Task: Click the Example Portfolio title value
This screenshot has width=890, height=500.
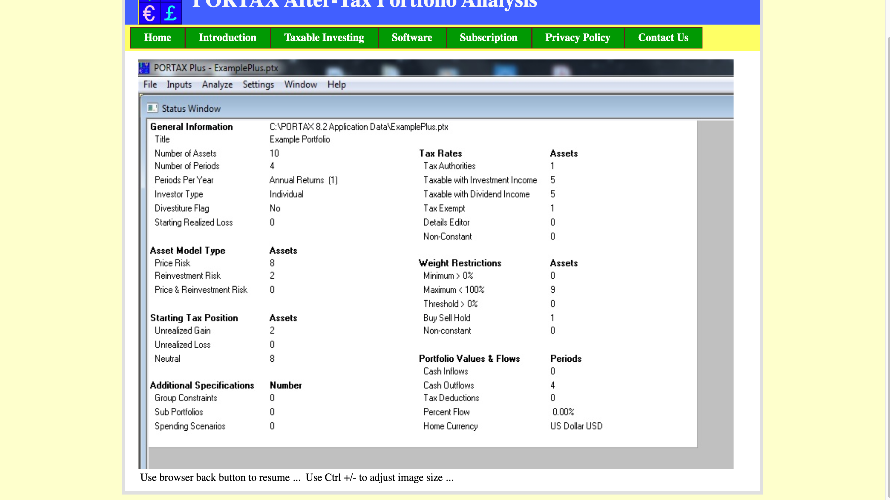Action: pos(300,139)
